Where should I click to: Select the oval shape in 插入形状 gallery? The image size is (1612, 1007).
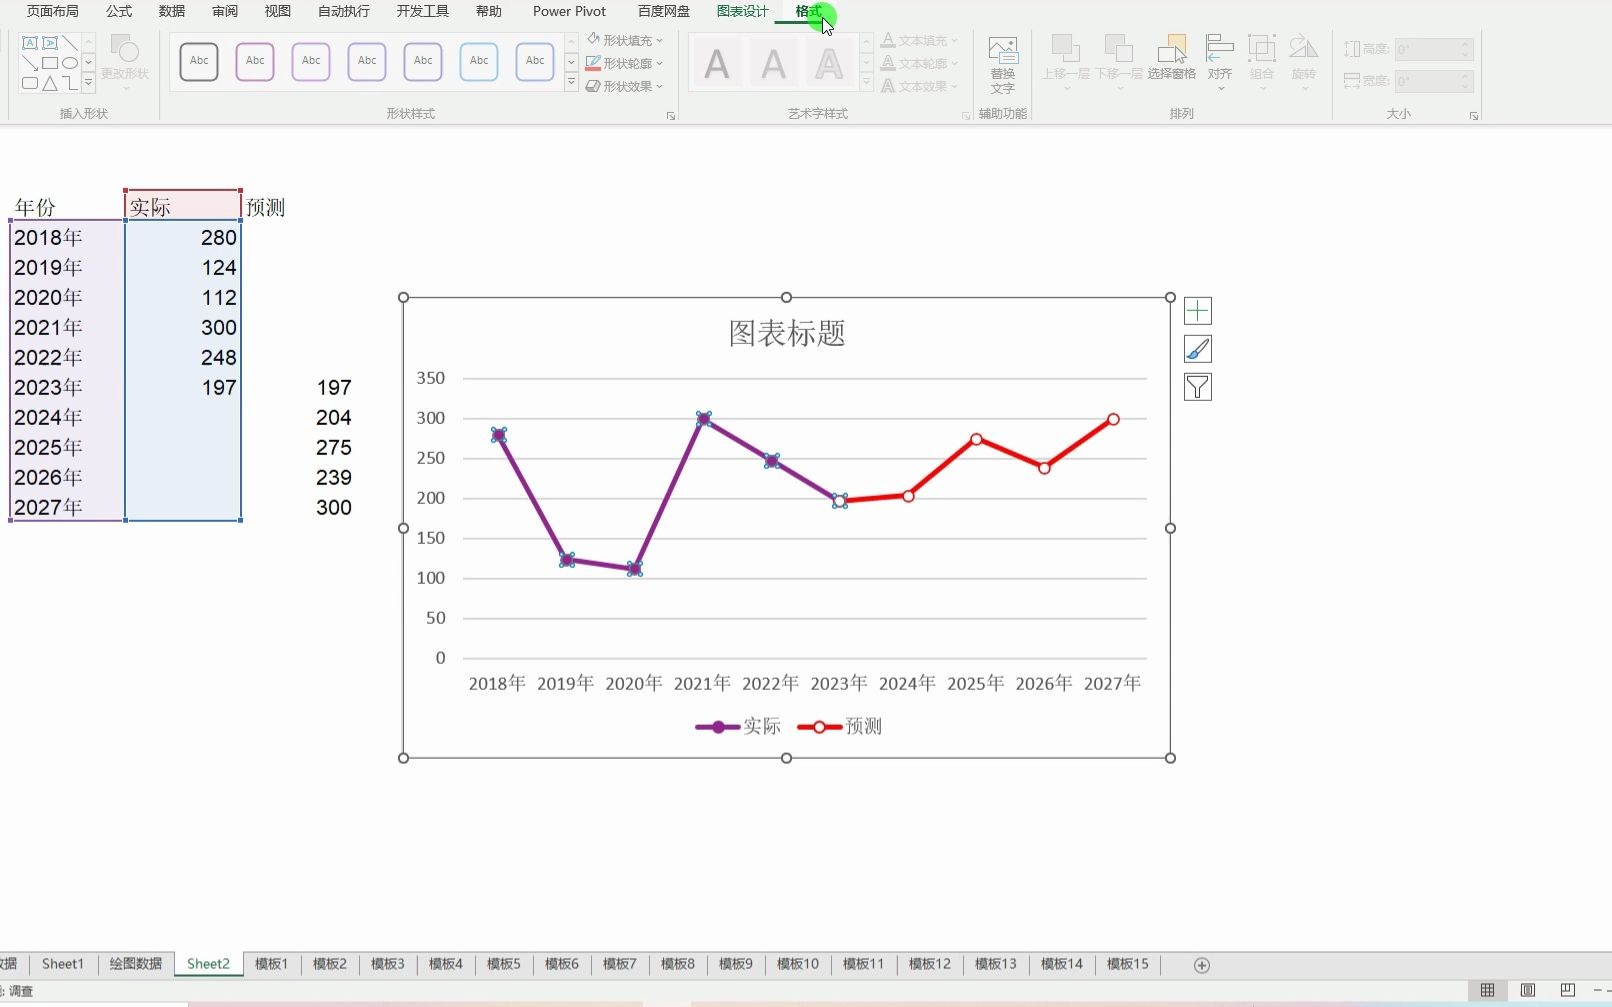[70, 62]
